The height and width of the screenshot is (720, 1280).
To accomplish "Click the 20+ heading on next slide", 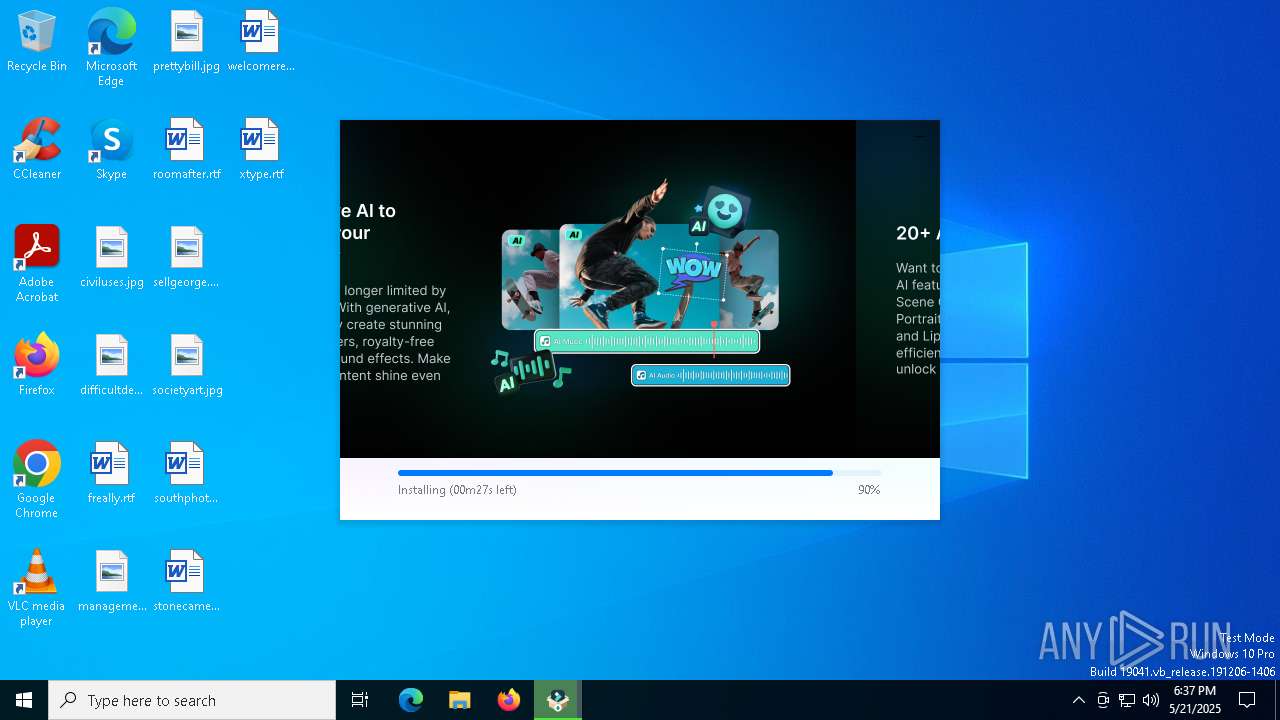I will click(917, 233).
